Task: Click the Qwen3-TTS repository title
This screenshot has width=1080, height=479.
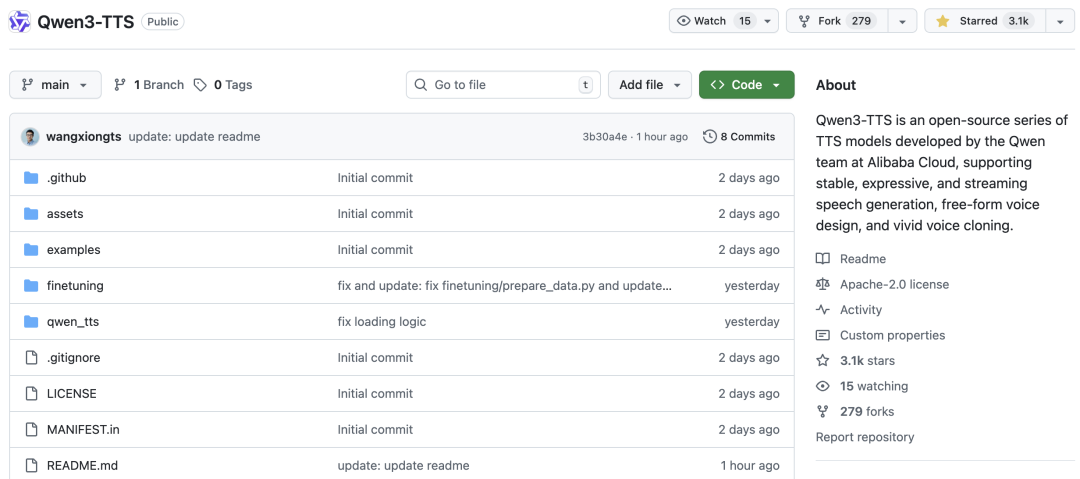Action: (85, 22)
